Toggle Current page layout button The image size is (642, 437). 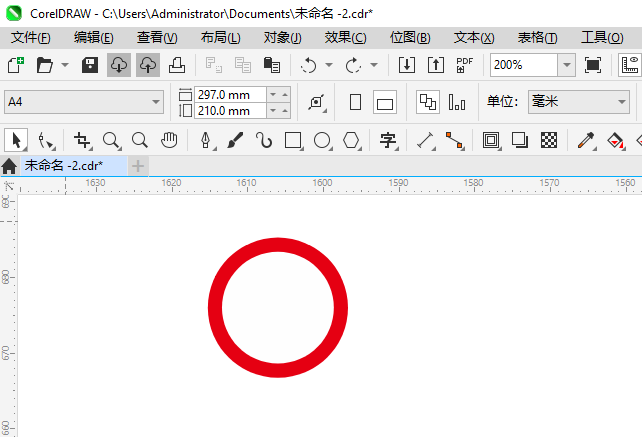point(457,102)
